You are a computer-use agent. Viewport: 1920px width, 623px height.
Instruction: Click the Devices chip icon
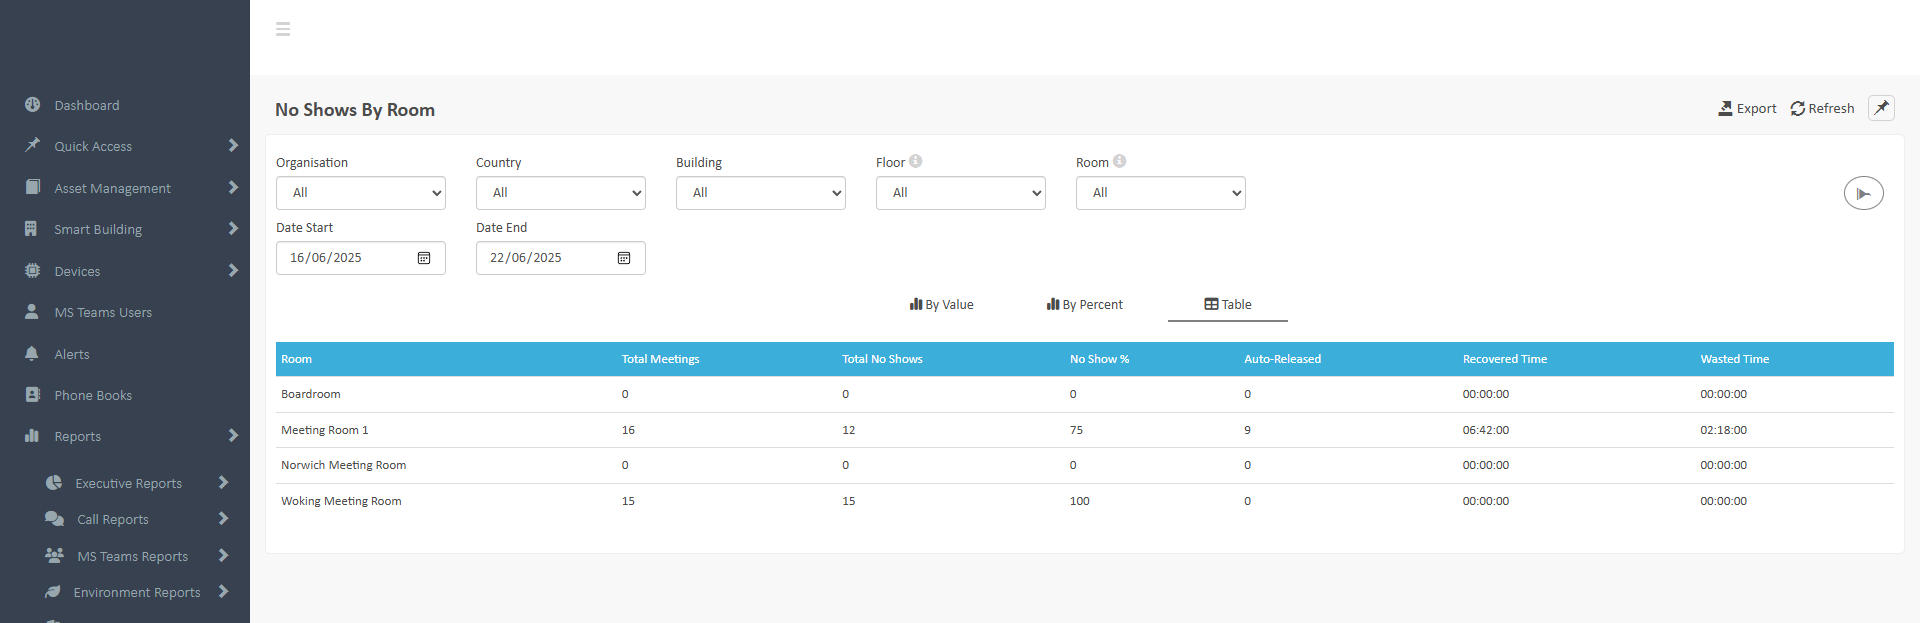tap(33, 271)
